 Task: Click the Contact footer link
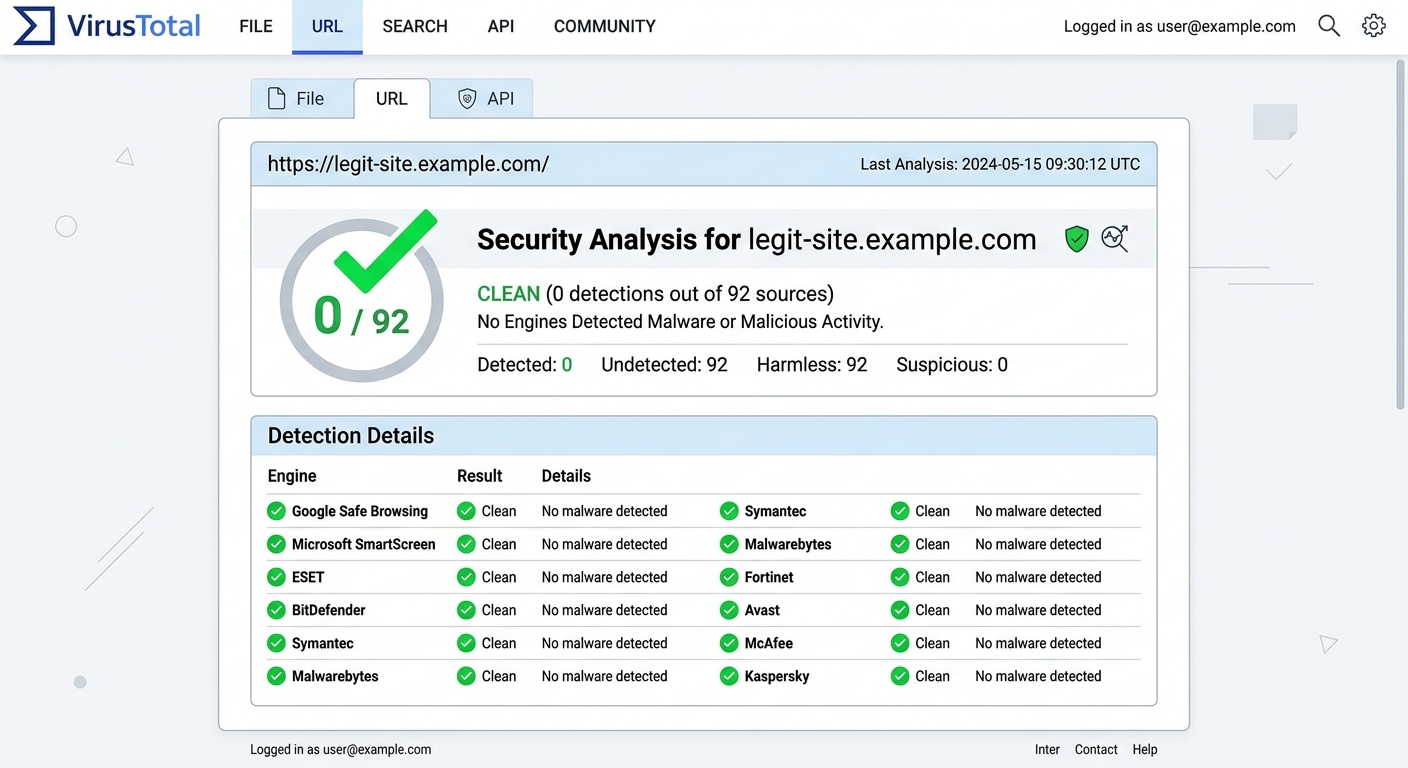[1096, 749]
